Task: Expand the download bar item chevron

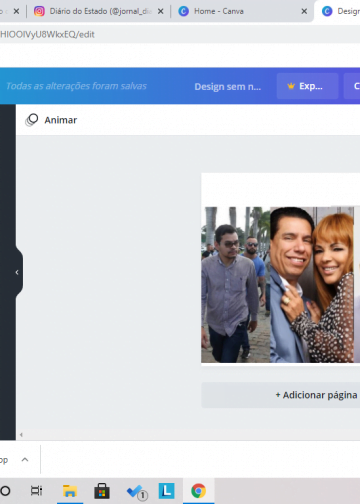Action: pyautogui.click(x=25, y=460)
